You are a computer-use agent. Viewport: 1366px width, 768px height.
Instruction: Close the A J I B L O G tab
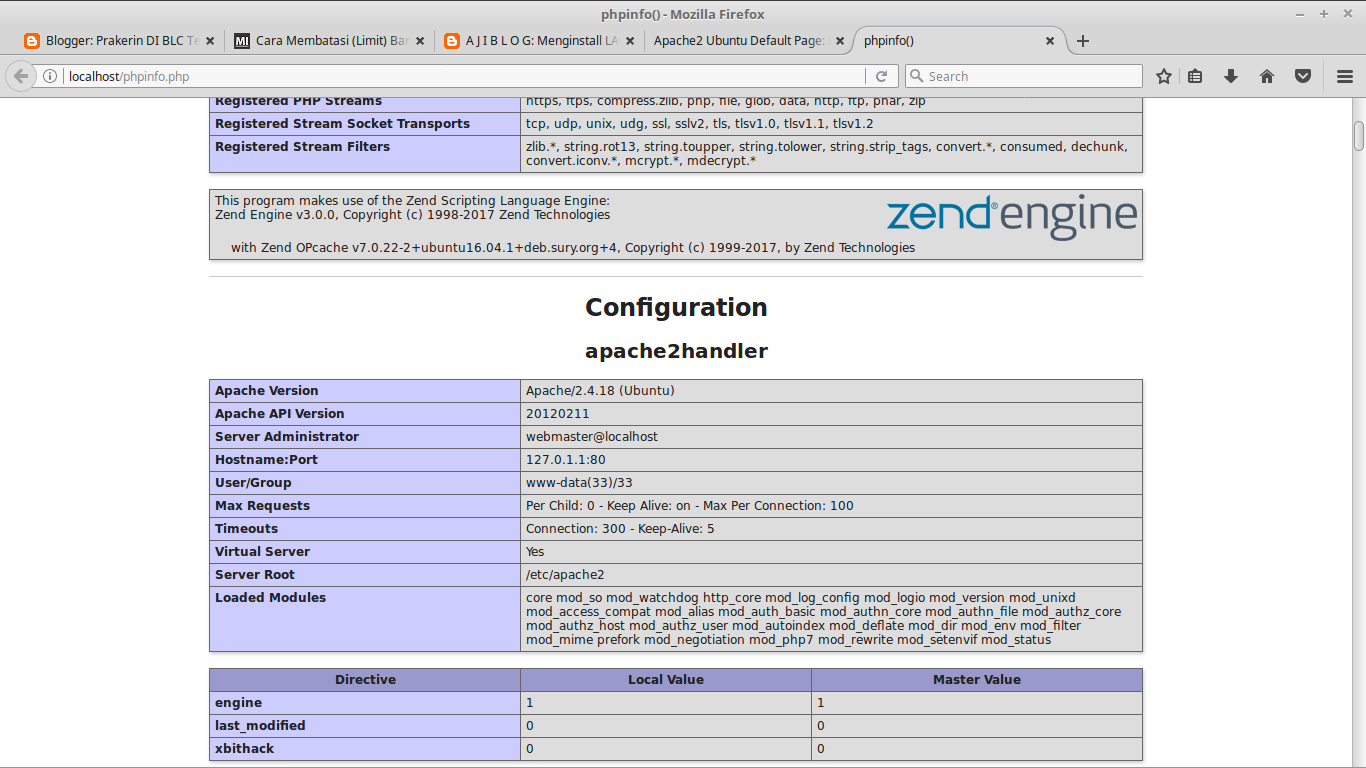point(630,41)
